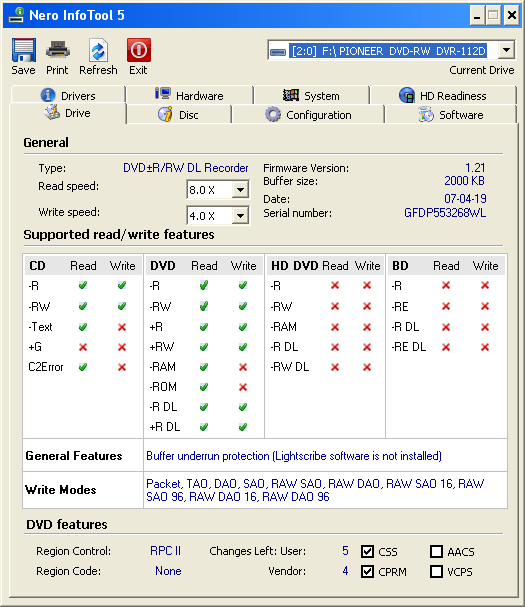The height and width of the screenshot is (607, 525).
Task: Click the Nero InfoTool title bar icon
Action: [17, 15]
